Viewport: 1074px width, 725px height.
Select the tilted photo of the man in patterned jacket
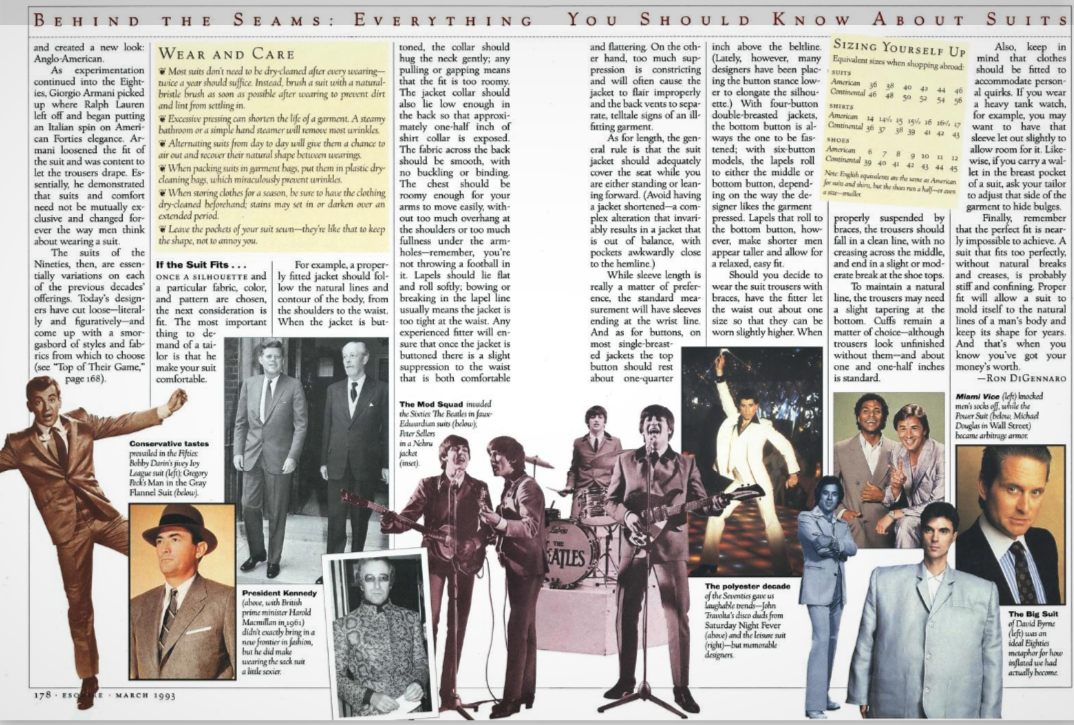point(381,634)
